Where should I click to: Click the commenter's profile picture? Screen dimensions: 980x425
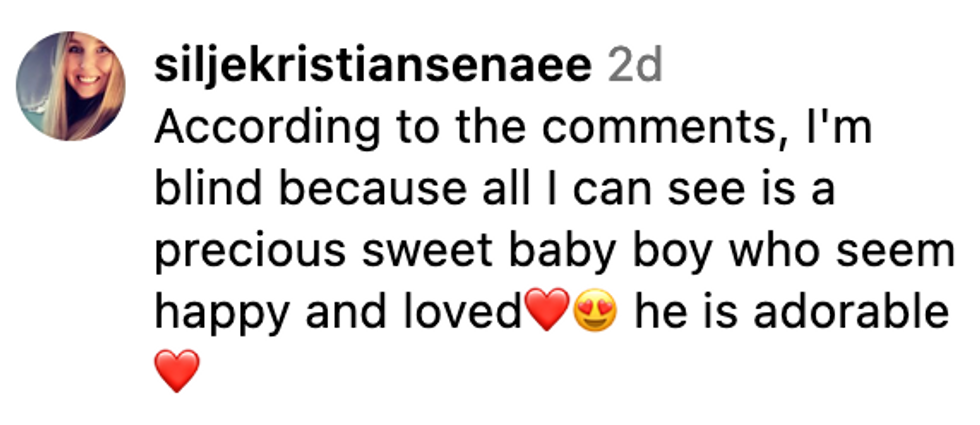click(72, 83)
